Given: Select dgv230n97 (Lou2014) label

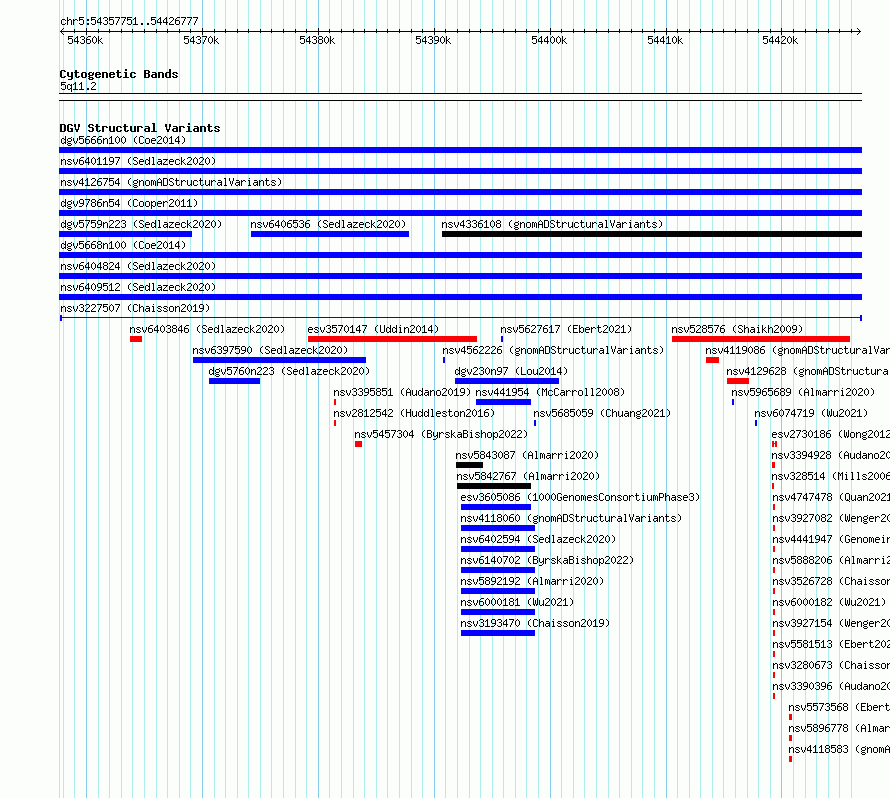Looking at the screenshot, I should click(511, 371).
